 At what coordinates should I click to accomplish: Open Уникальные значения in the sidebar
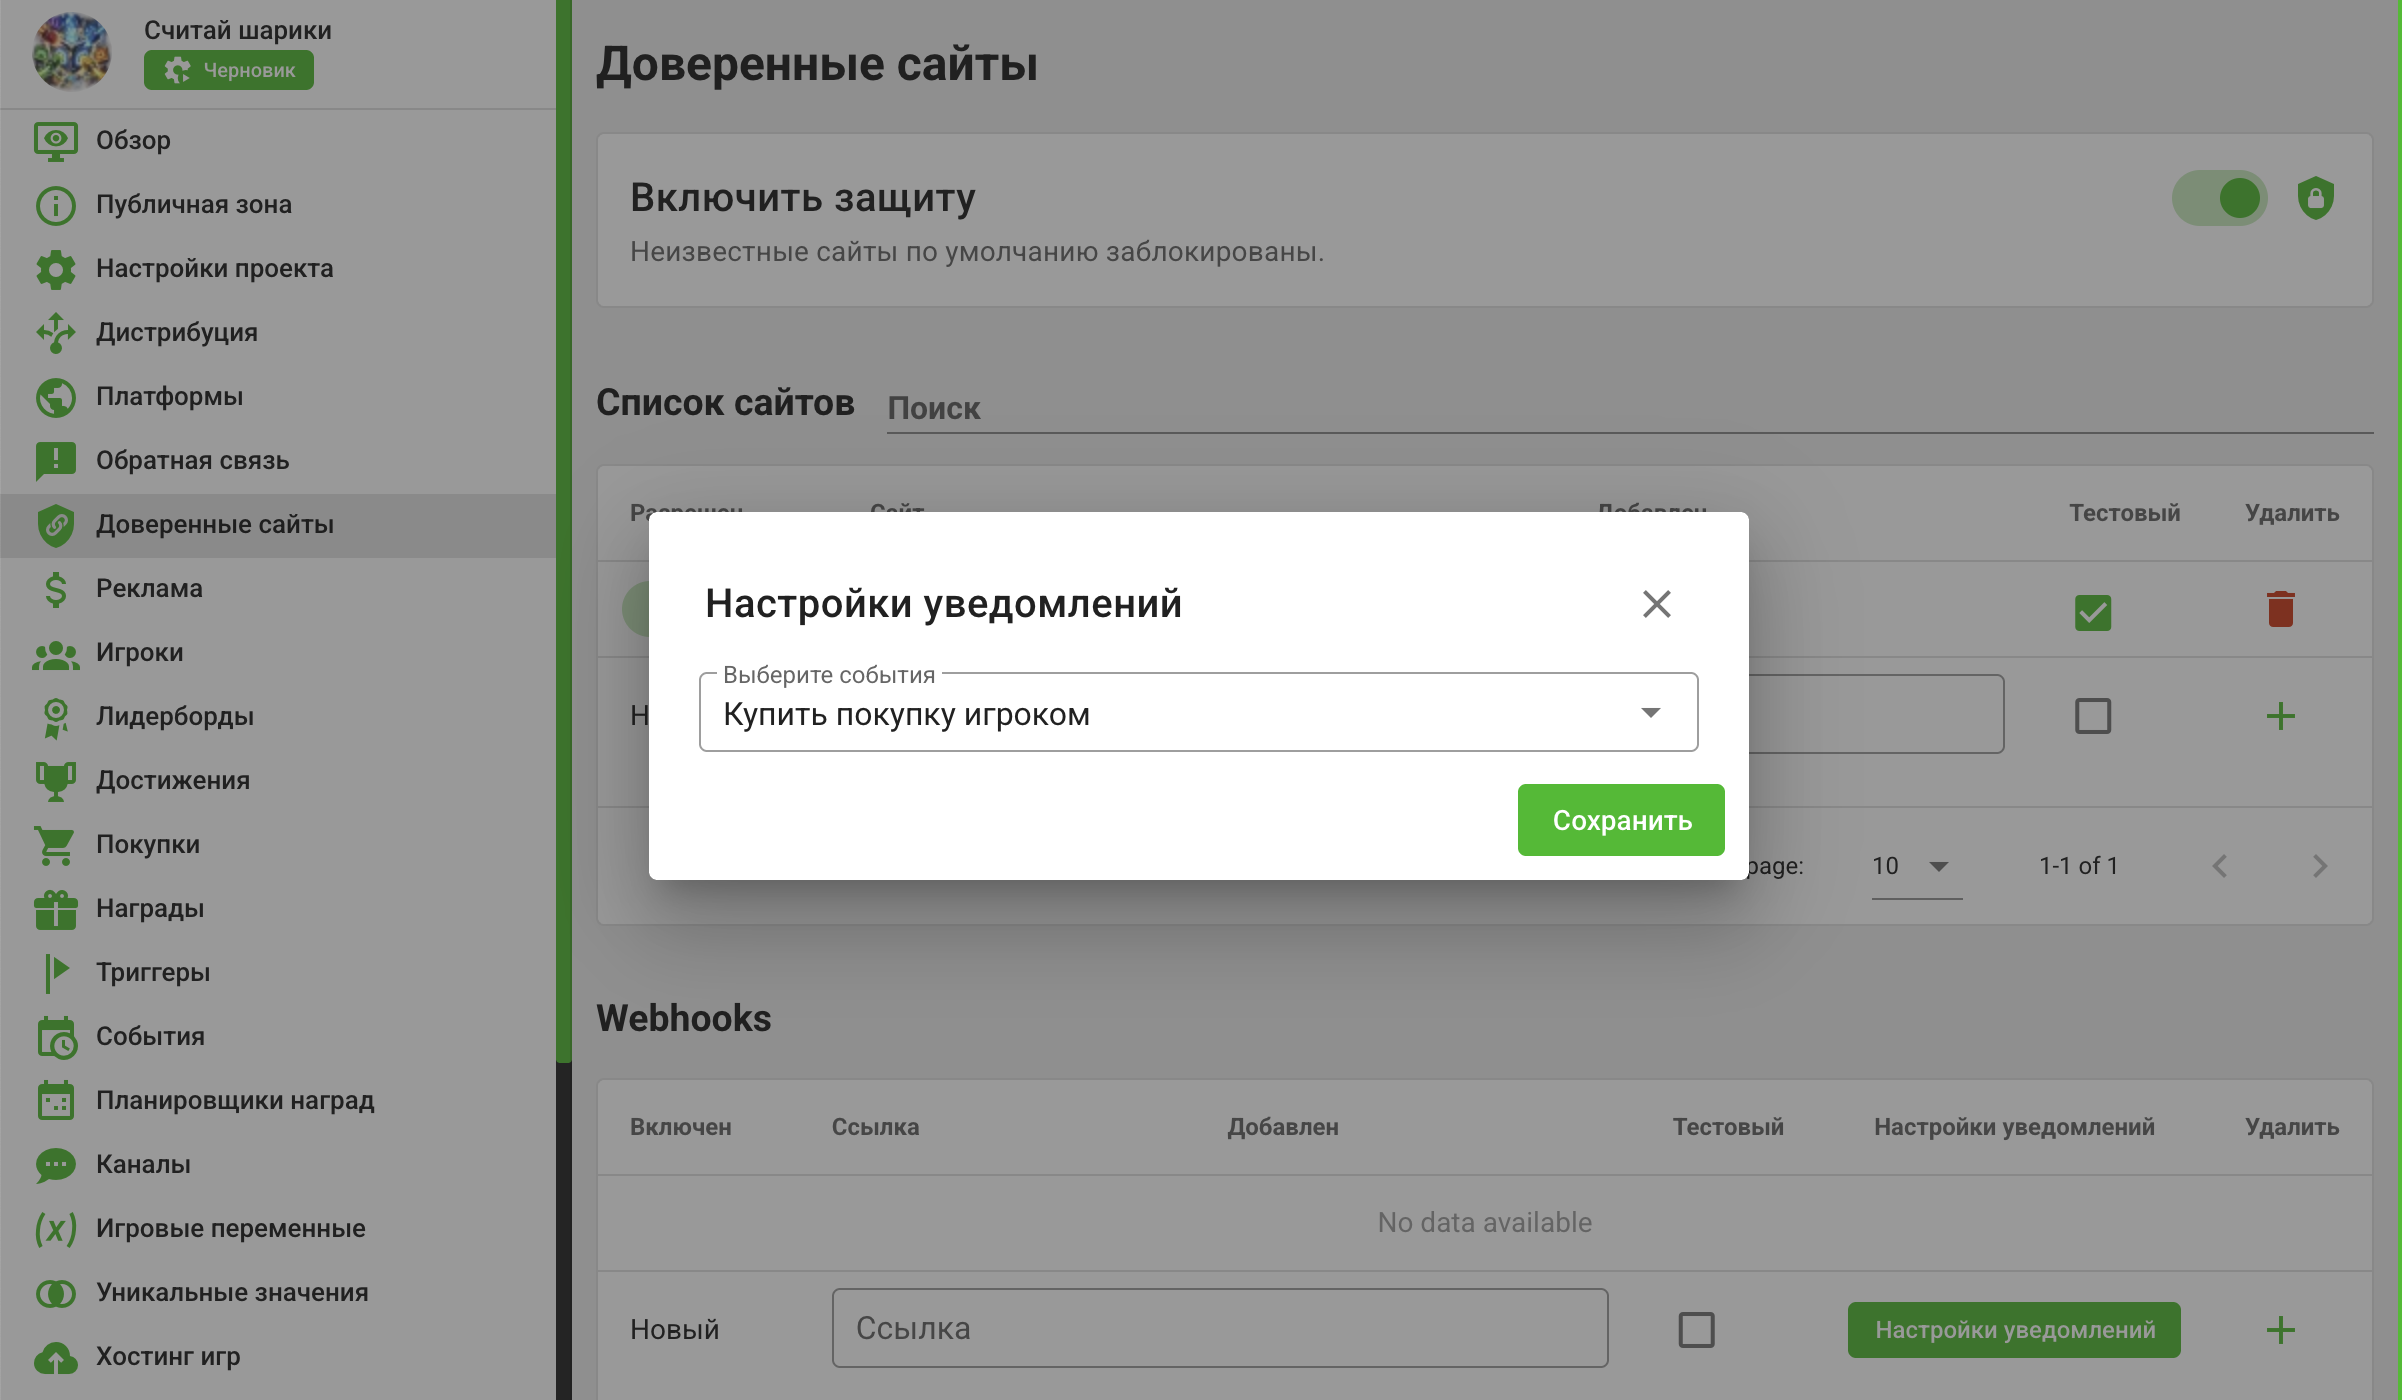coord(278,1293)
